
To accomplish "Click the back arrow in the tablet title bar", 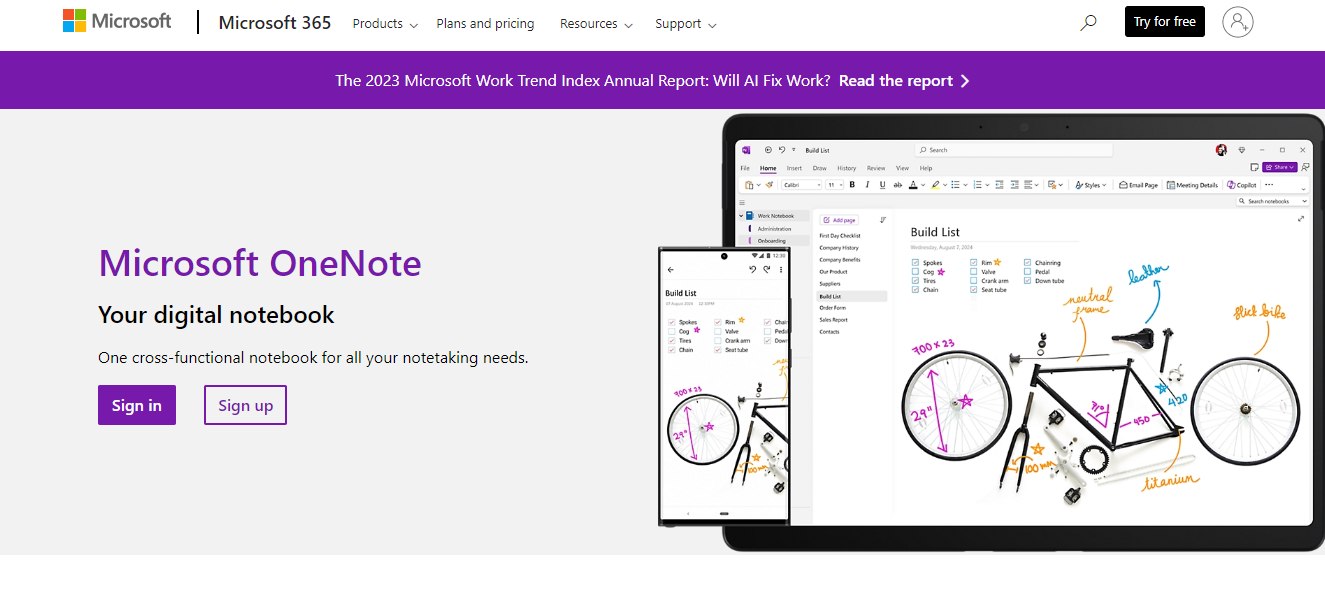I will pos(768,150).
